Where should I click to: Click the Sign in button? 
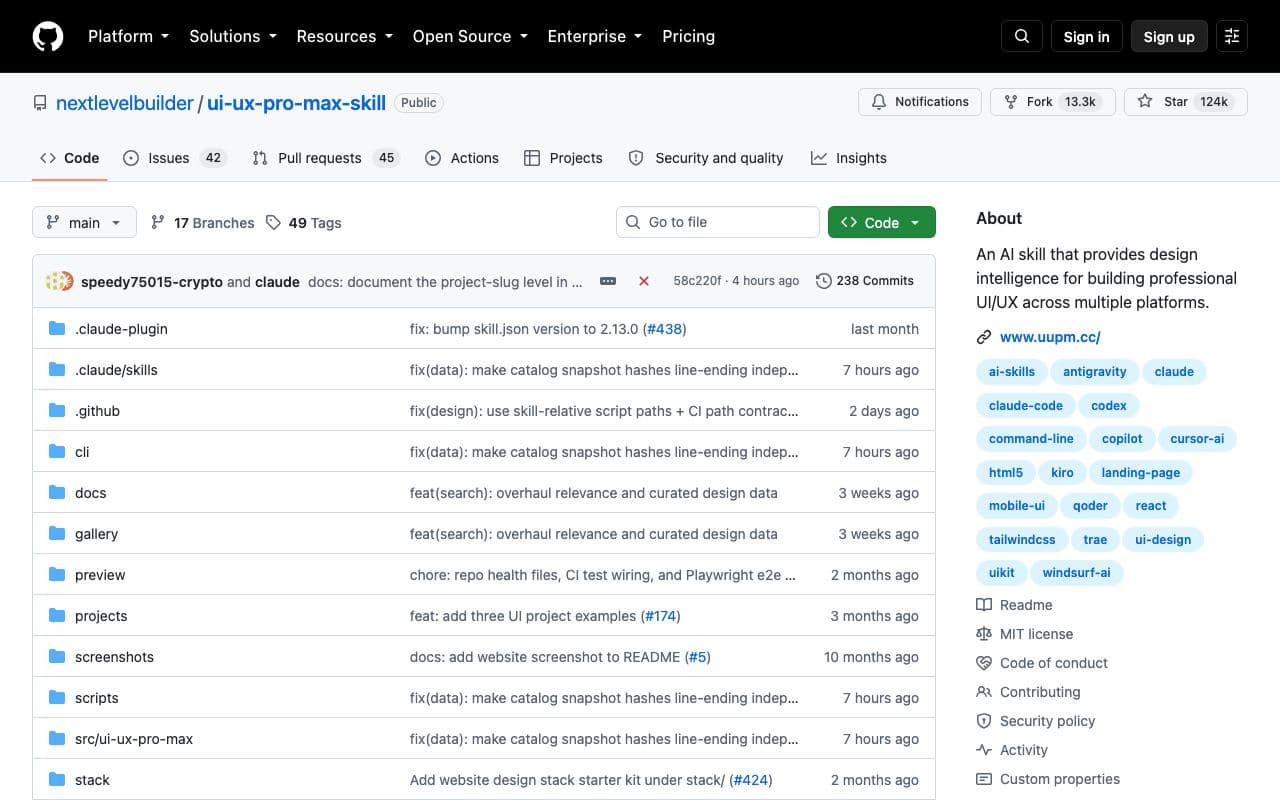tap(1087, 36)
